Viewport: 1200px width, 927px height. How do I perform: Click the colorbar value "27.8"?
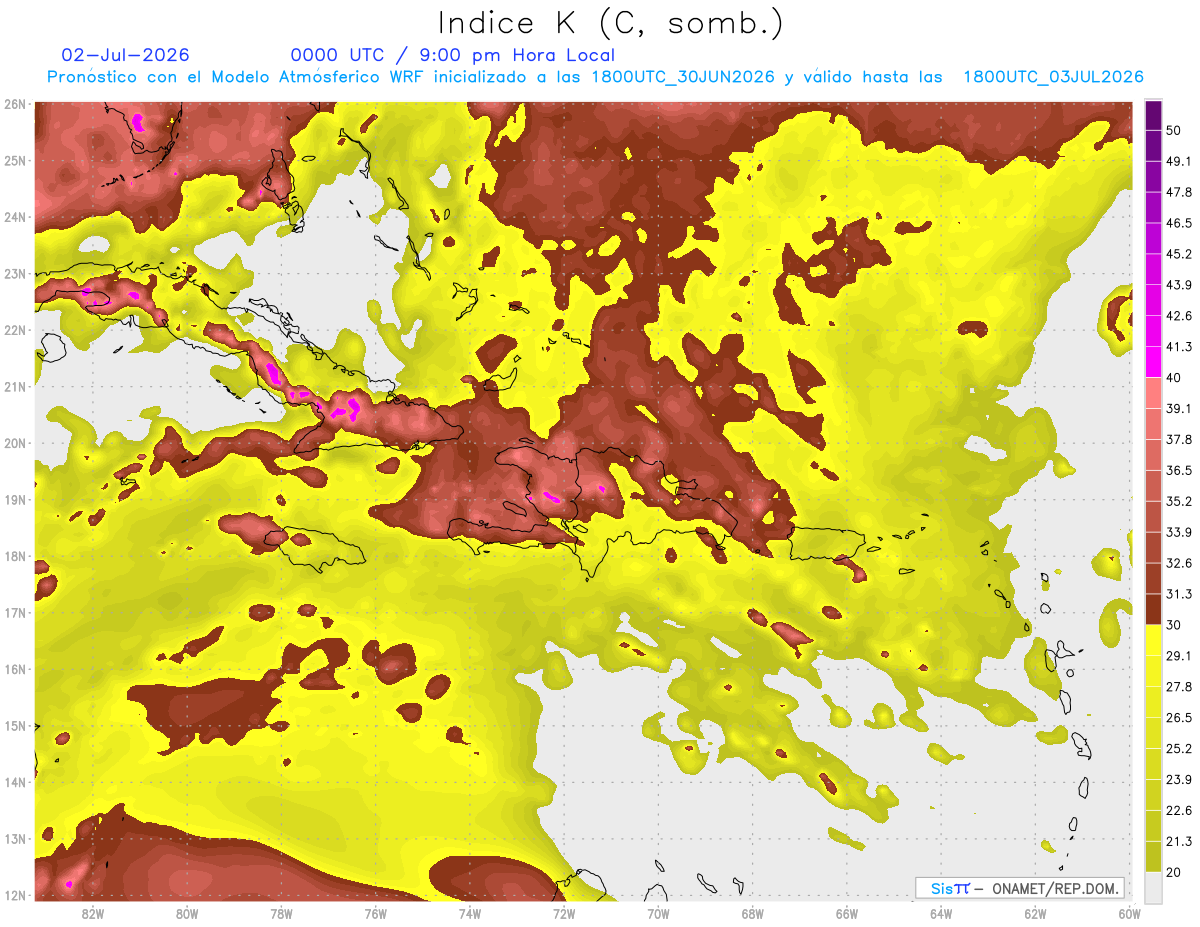(1179, 687)
